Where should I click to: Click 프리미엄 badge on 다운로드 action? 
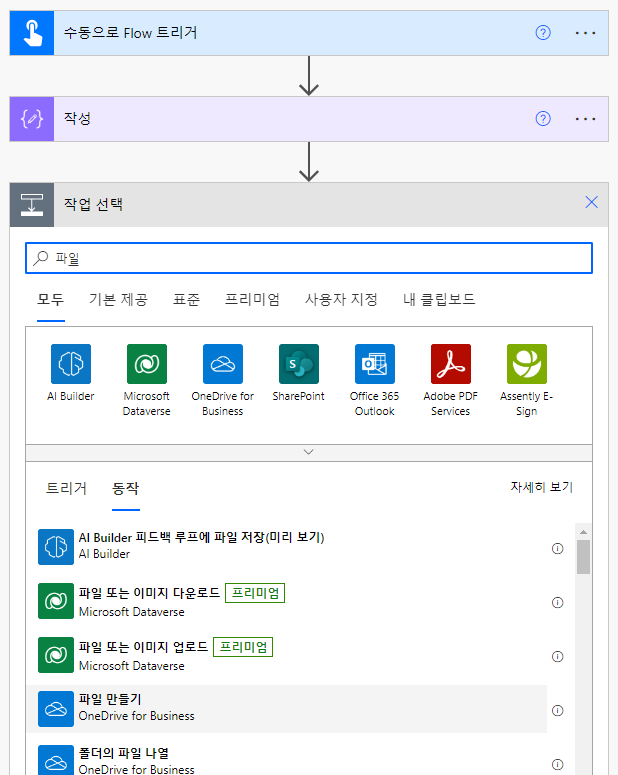coord(255,593)
